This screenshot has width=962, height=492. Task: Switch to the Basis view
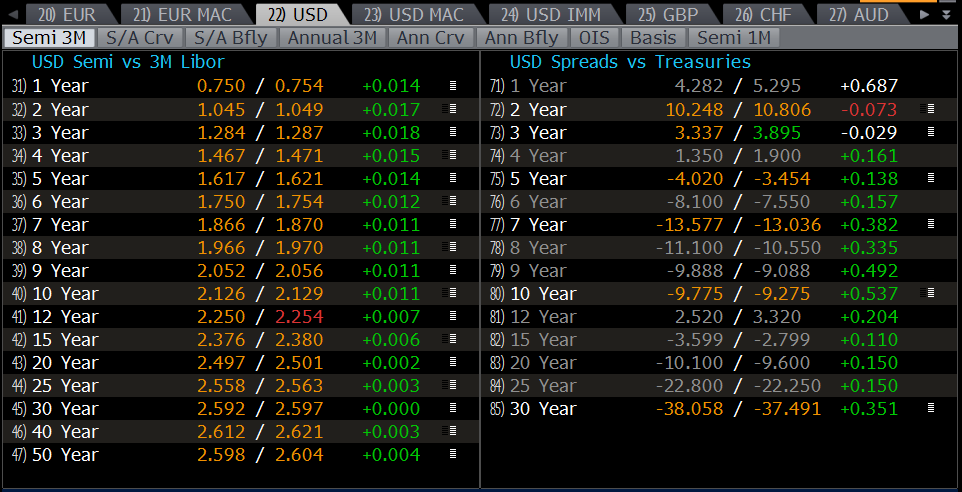coord(652,38)
